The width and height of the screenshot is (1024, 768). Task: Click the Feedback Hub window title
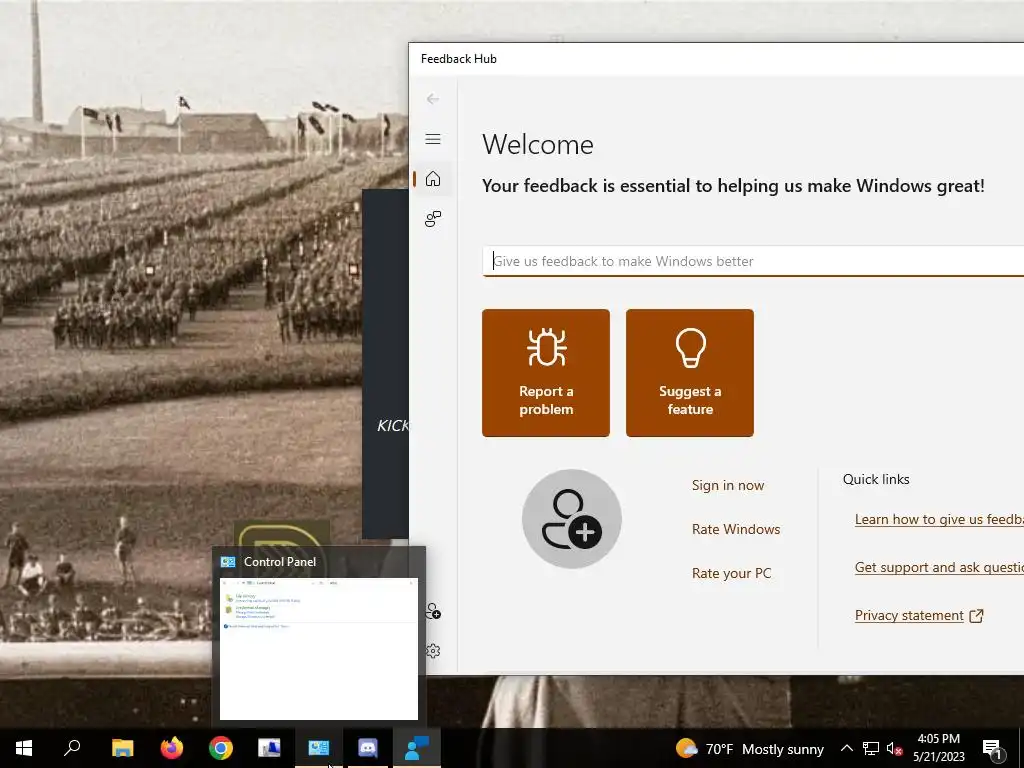458,59
